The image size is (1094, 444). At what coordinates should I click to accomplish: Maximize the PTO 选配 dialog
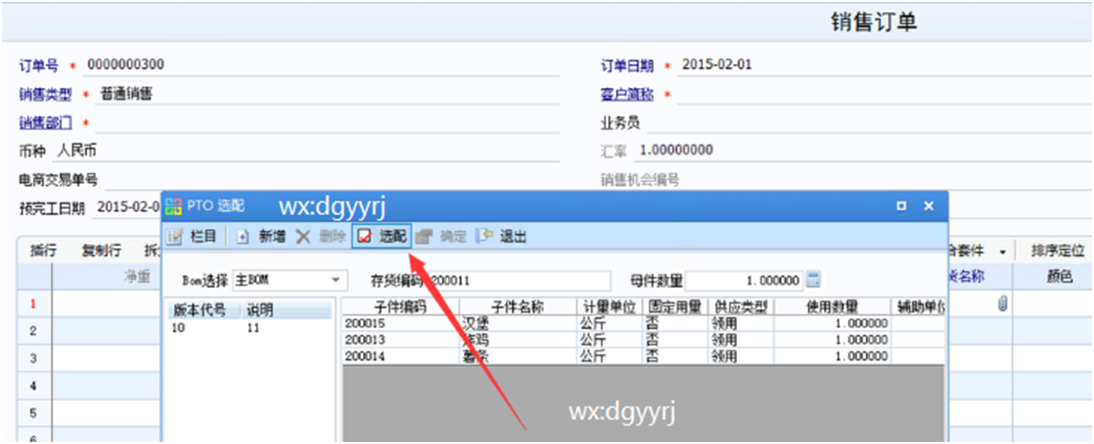(901, 206)
